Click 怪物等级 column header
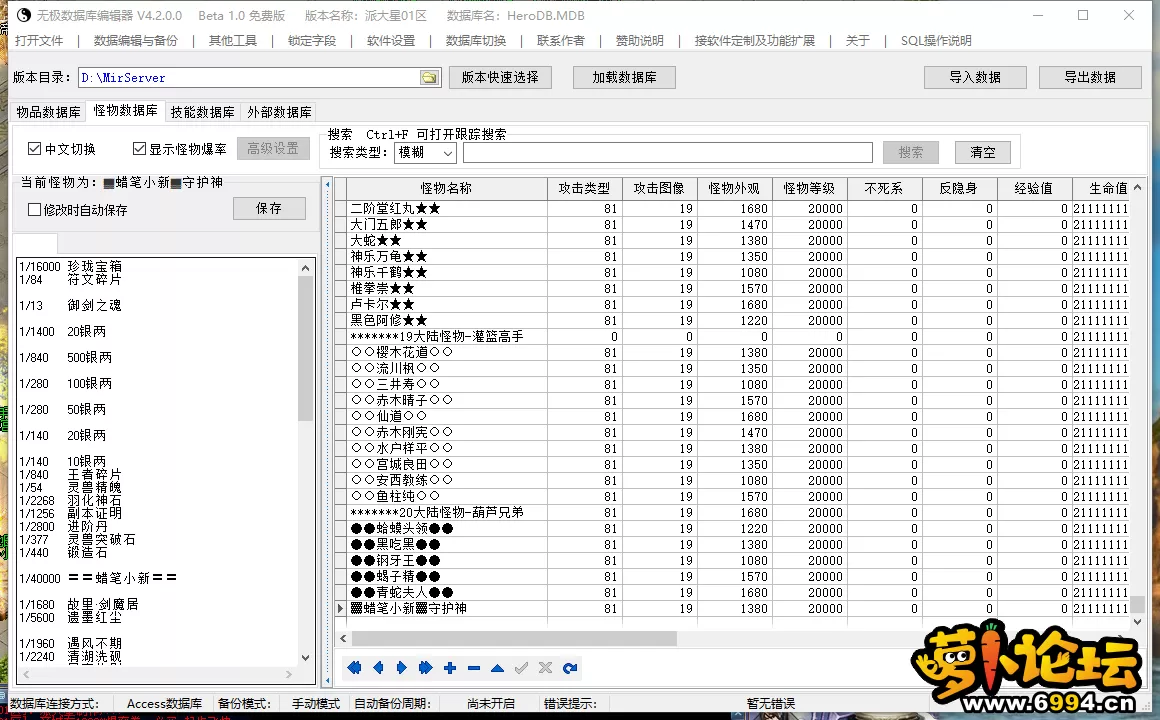 tap(809, 188)
